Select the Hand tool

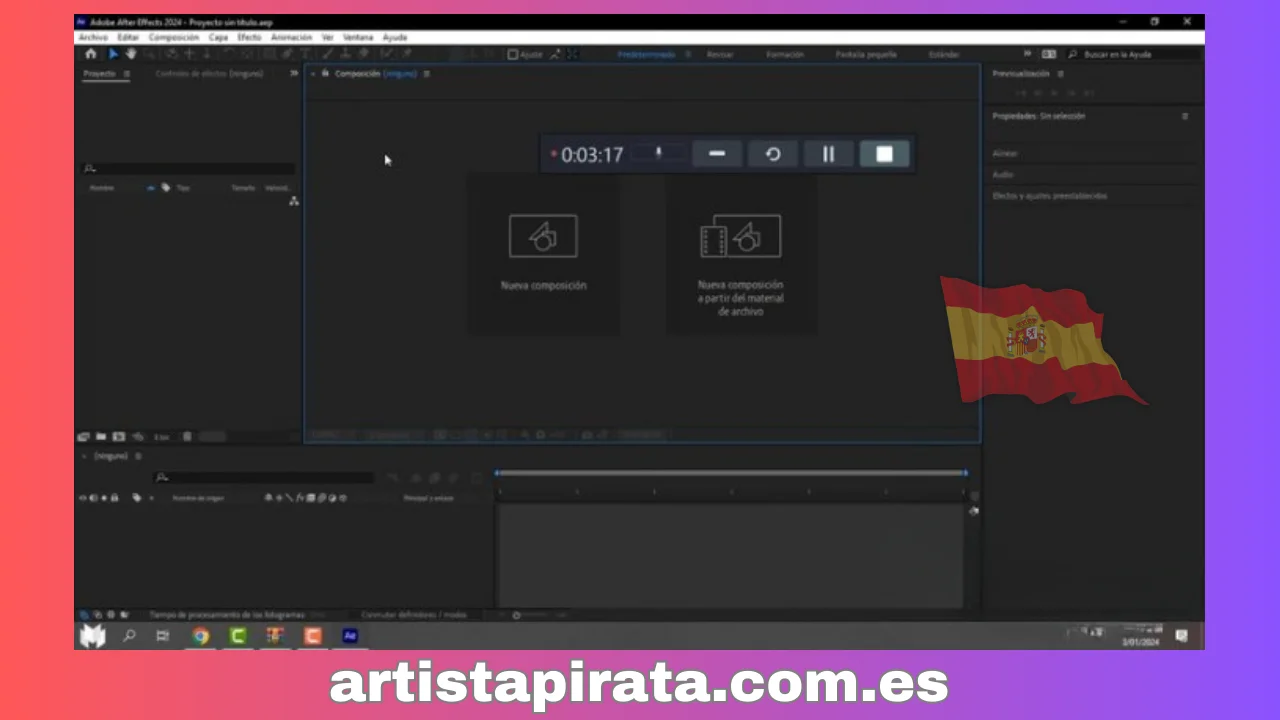[x=131, y=54]
